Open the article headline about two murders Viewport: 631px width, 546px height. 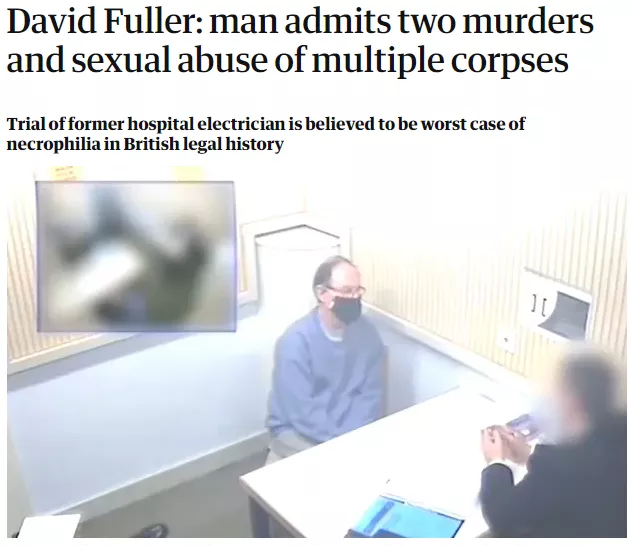click(300, 40)
